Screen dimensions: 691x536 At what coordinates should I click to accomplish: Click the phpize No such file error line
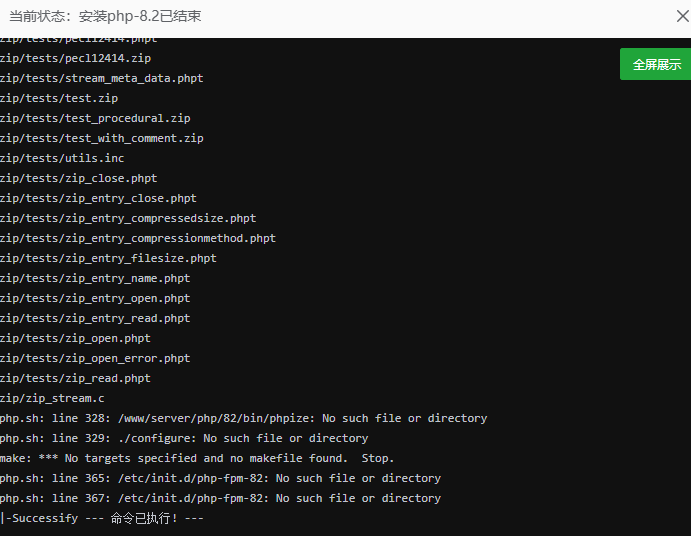point(244,418)
